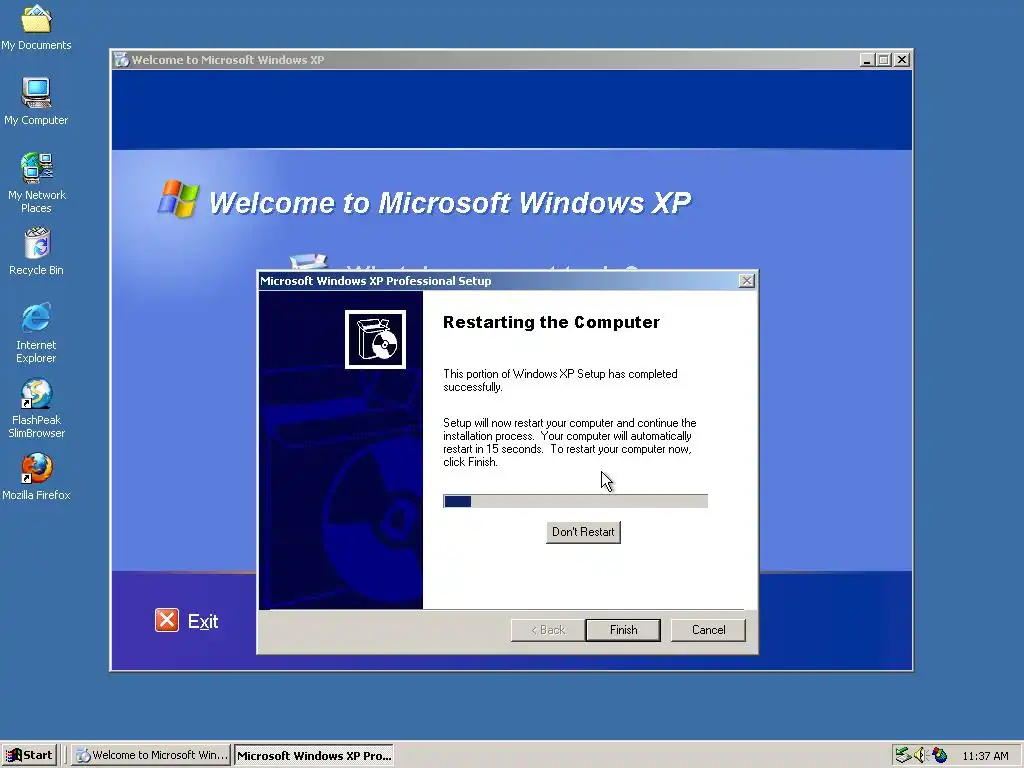Viewport: 1024px width, 768px height.
Task: Click the Windows flag logo in welcome window
Action: [x=178, y=199]
